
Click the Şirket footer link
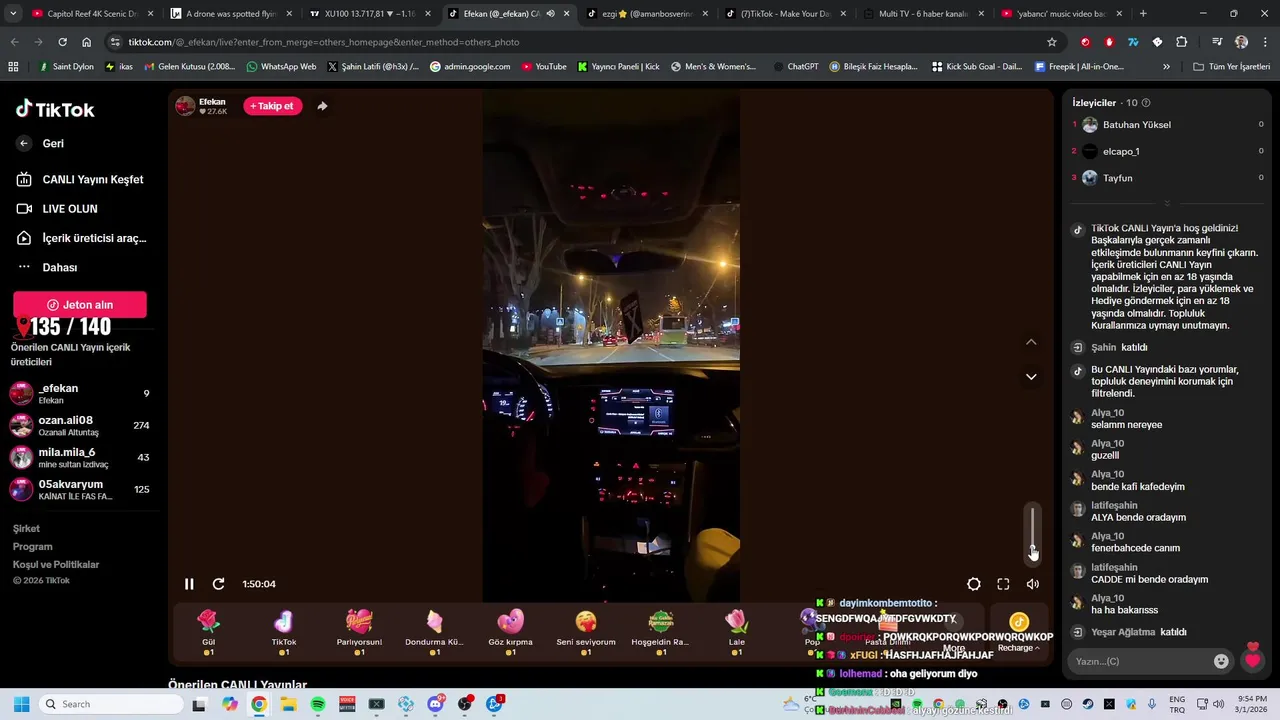coord(26,528)
